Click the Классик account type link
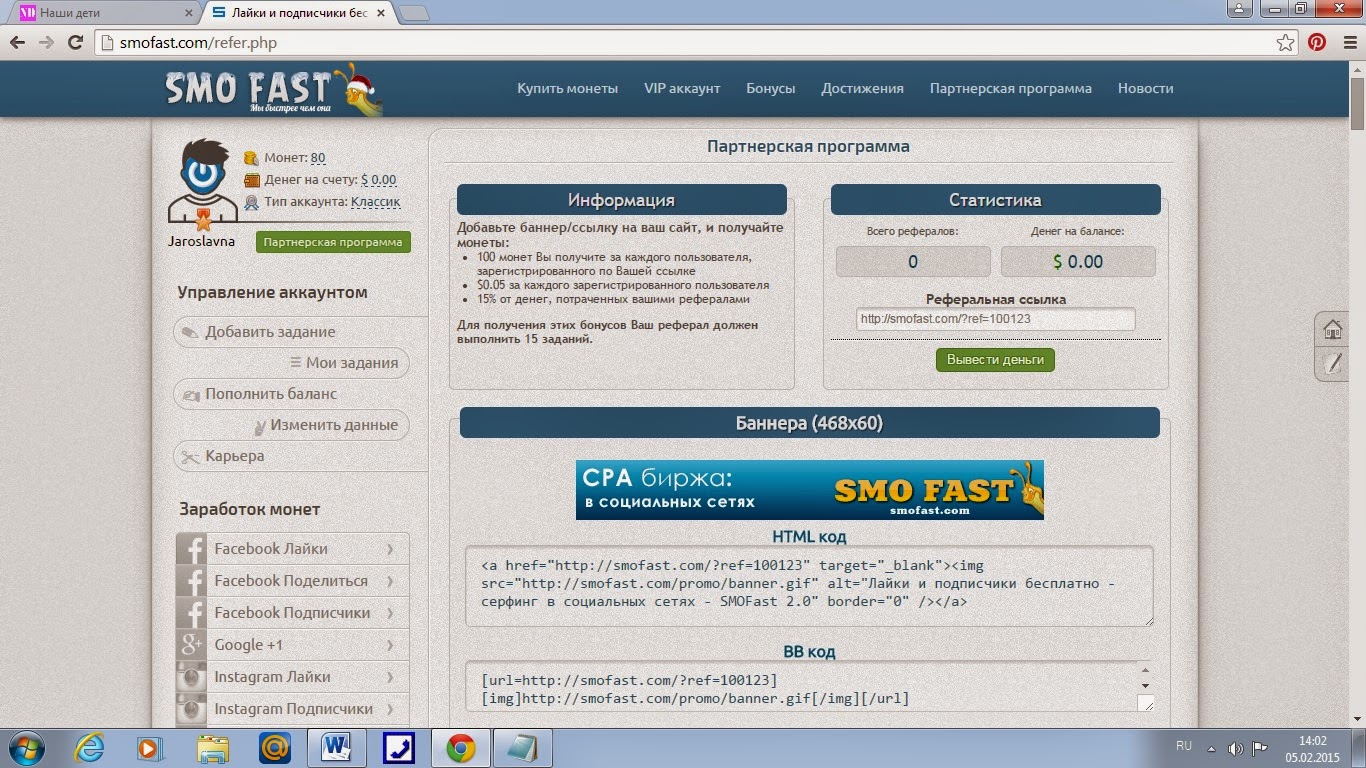The image size is (1366, 768). (375, 202)
